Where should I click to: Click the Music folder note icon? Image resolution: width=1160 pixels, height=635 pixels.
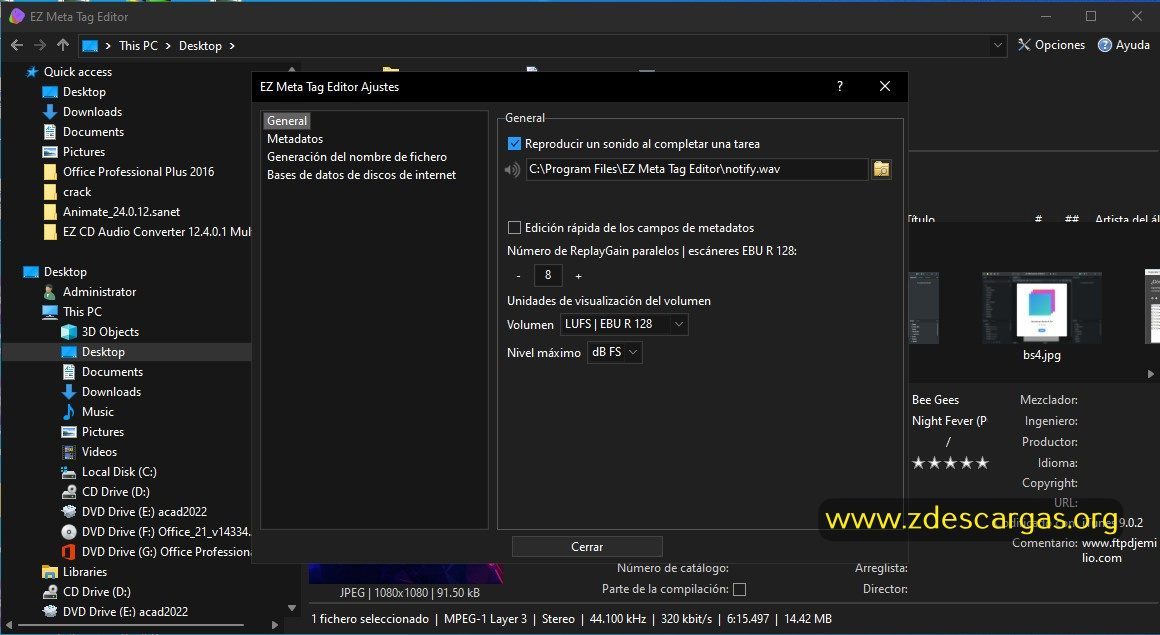[69, 411]
